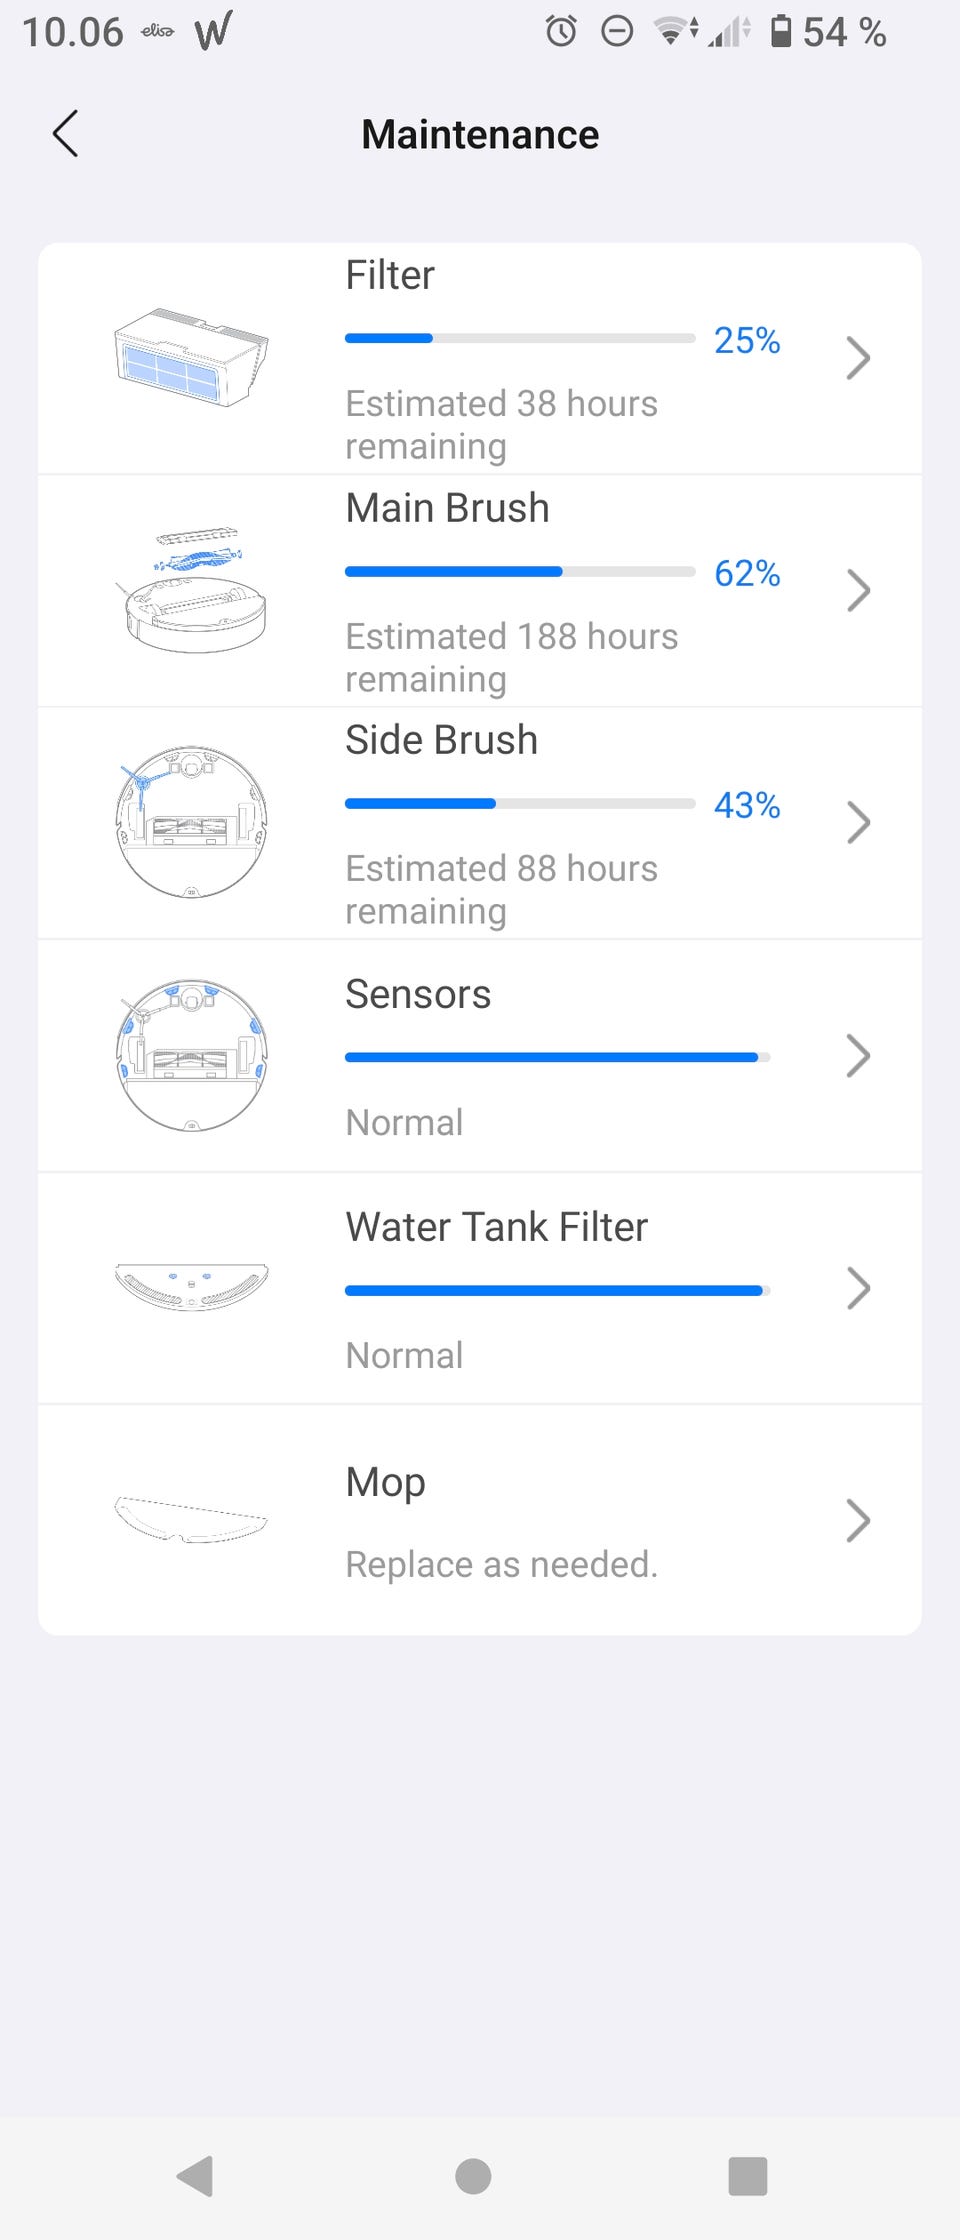Tap the back arrow on Maintenance header

click(66, 134)
